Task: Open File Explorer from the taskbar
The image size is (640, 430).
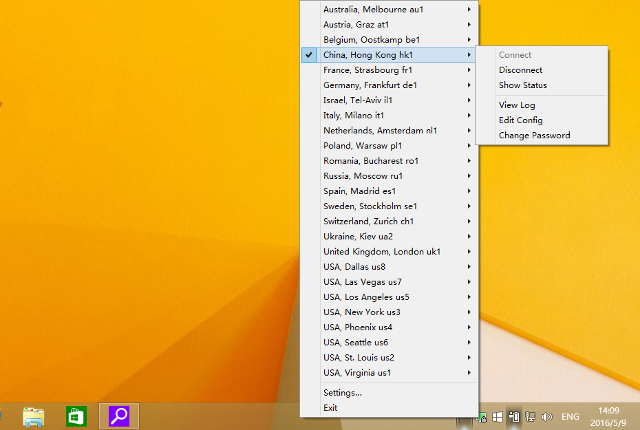Action: coord(33,417)
